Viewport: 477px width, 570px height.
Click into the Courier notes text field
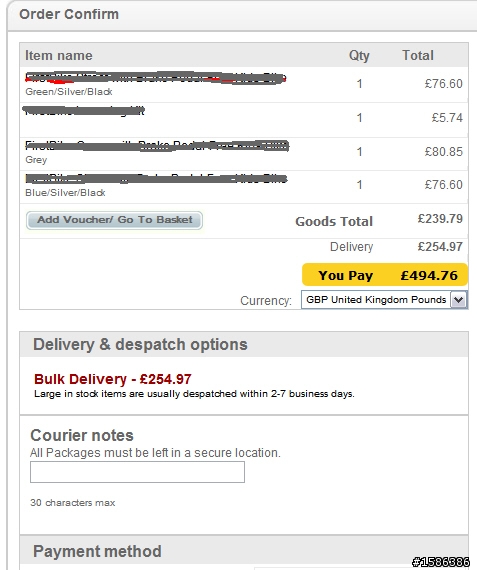(x=137, y=472)
